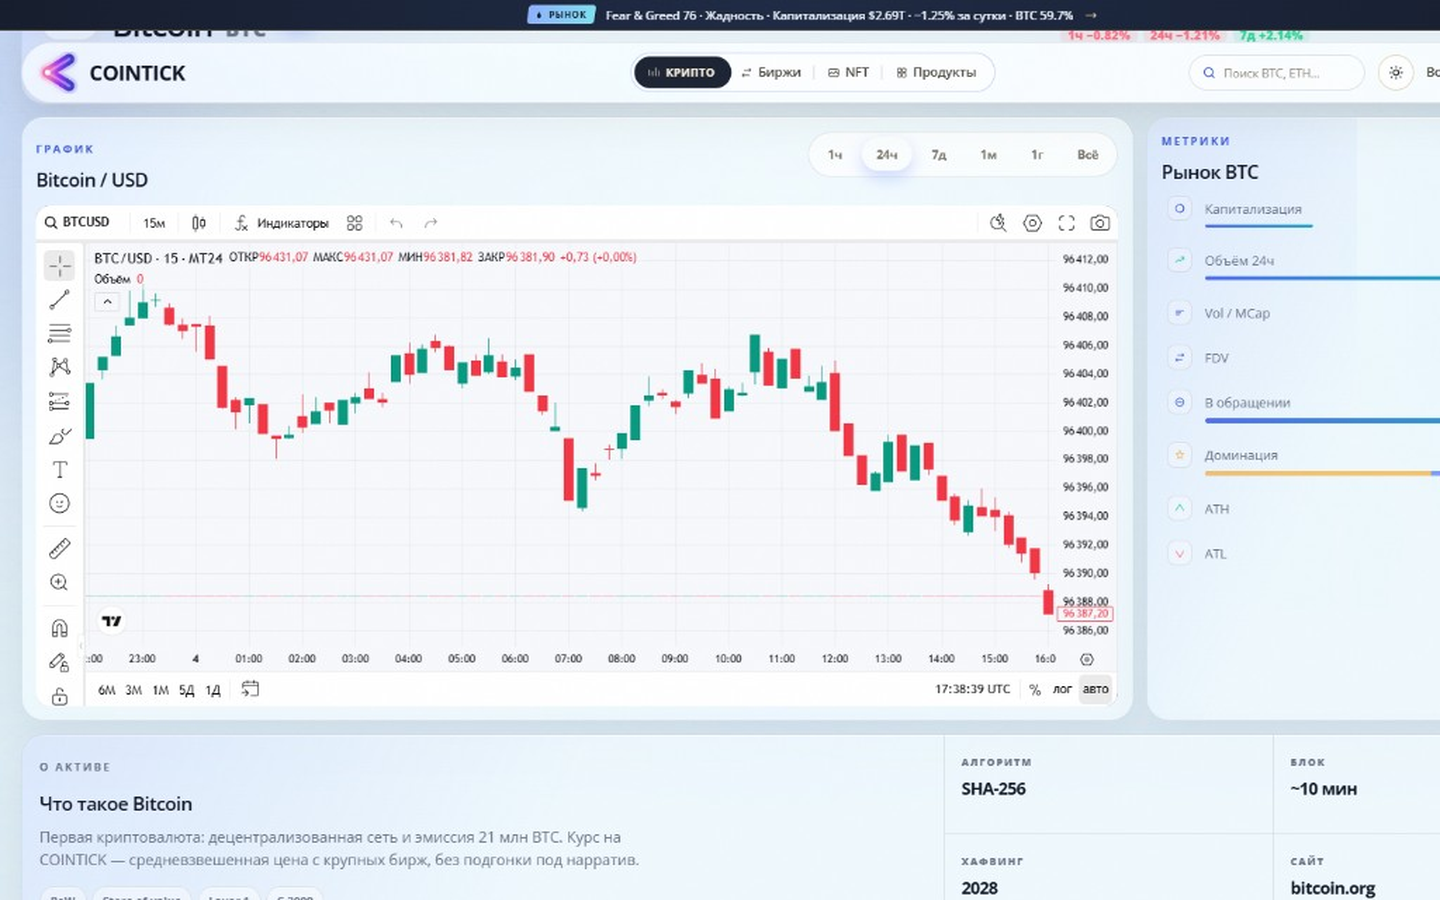Screen dimensions: 1440x900
Task: Select the text annotation tool
Action: [60, 469]
